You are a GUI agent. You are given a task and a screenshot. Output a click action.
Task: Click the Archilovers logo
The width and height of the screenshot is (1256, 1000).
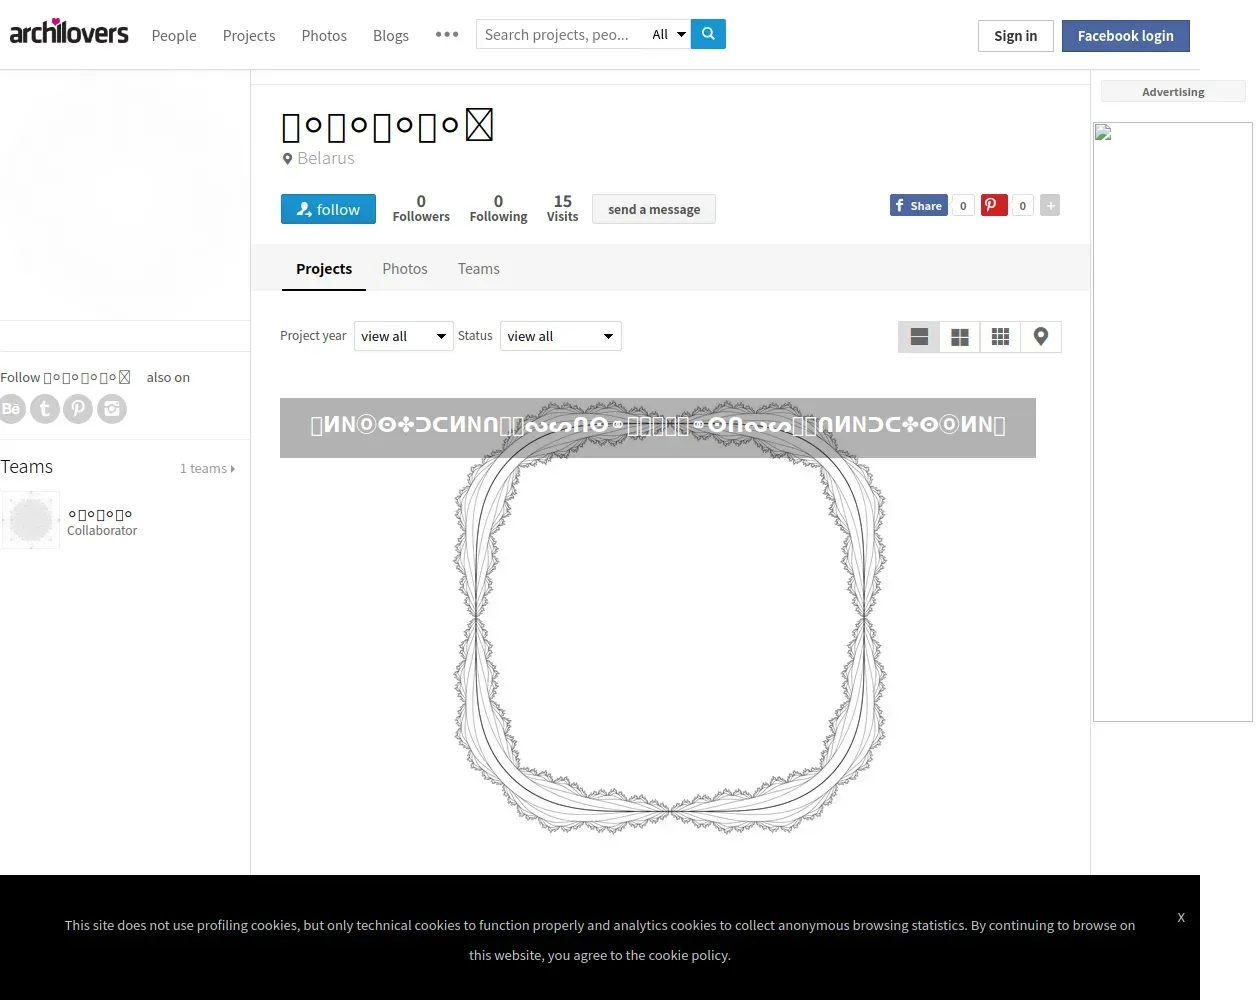click(x=69, y=32)
